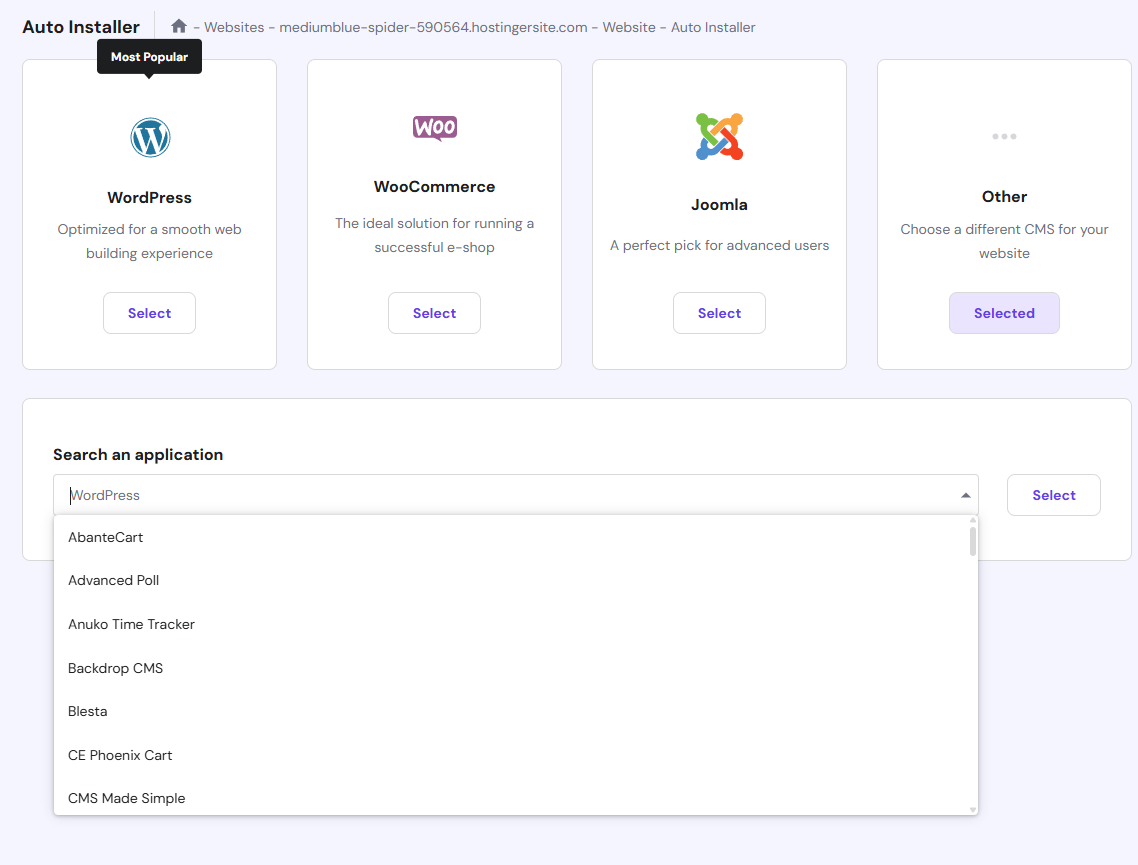Select WooCommerce card button

tap(435, 313)
